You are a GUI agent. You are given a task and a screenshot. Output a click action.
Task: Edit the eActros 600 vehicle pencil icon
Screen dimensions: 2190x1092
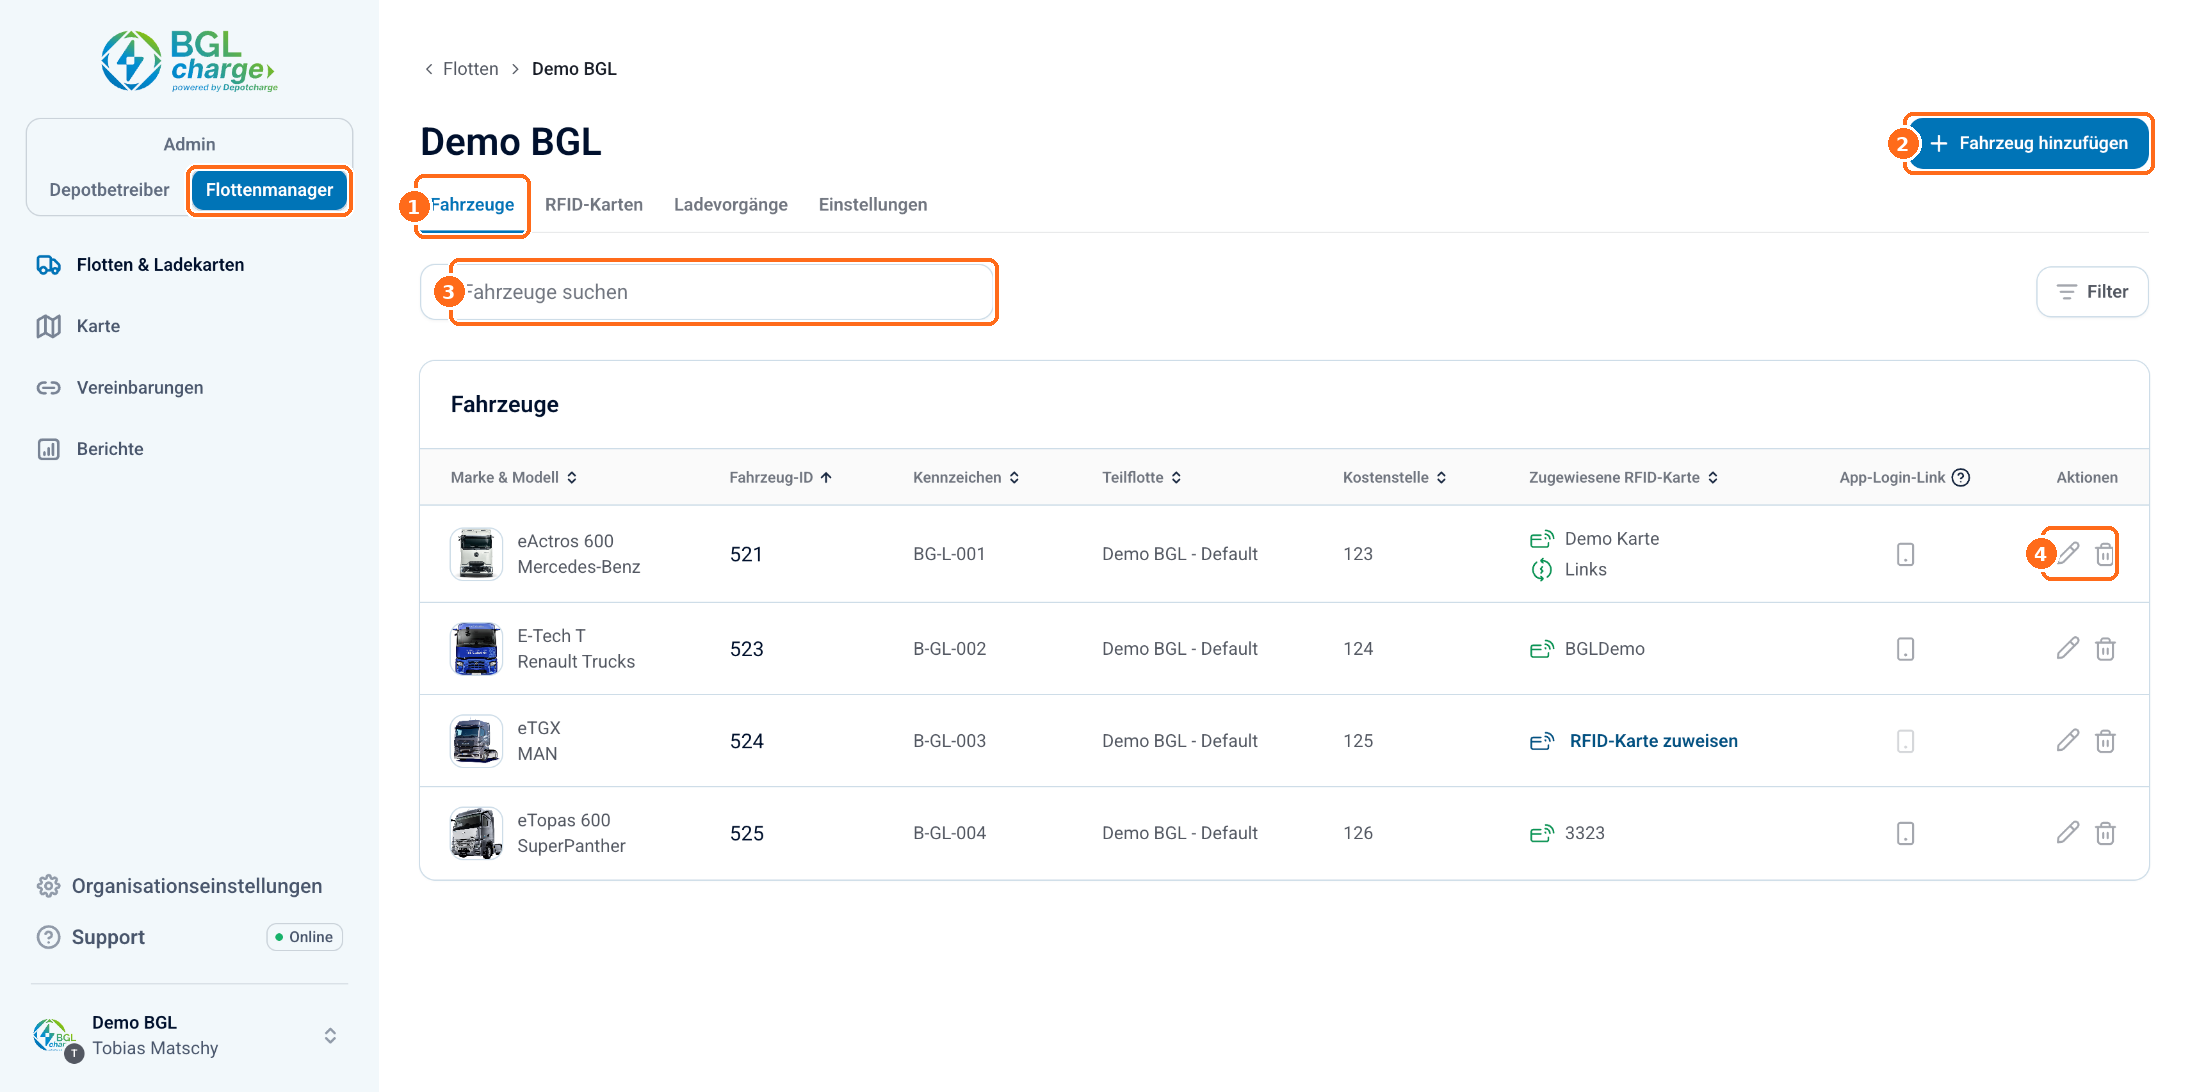2068,553
